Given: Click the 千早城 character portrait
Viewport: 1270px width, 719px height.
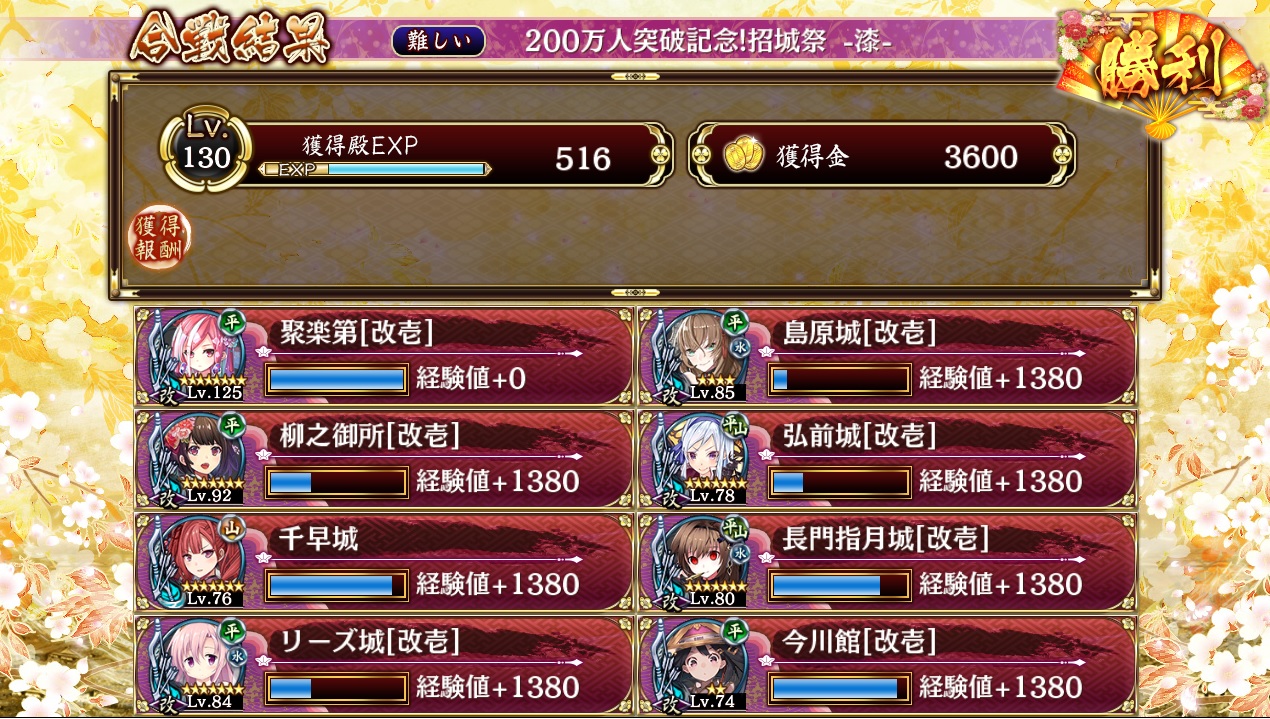Looking at the screenshot, I should [x=201, y=558].
